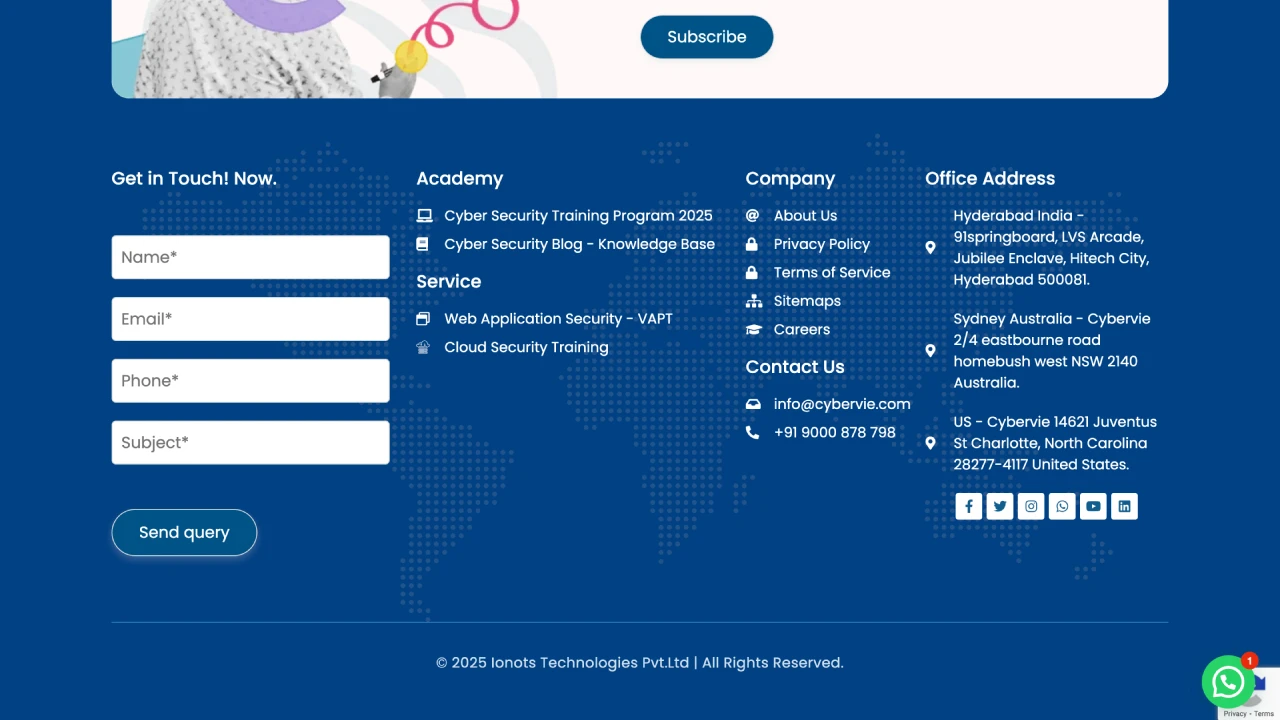This screenshot has width=1280, height=720.
Task: Open the floating green WhatsApp chat bubble
Action: 1227,682
